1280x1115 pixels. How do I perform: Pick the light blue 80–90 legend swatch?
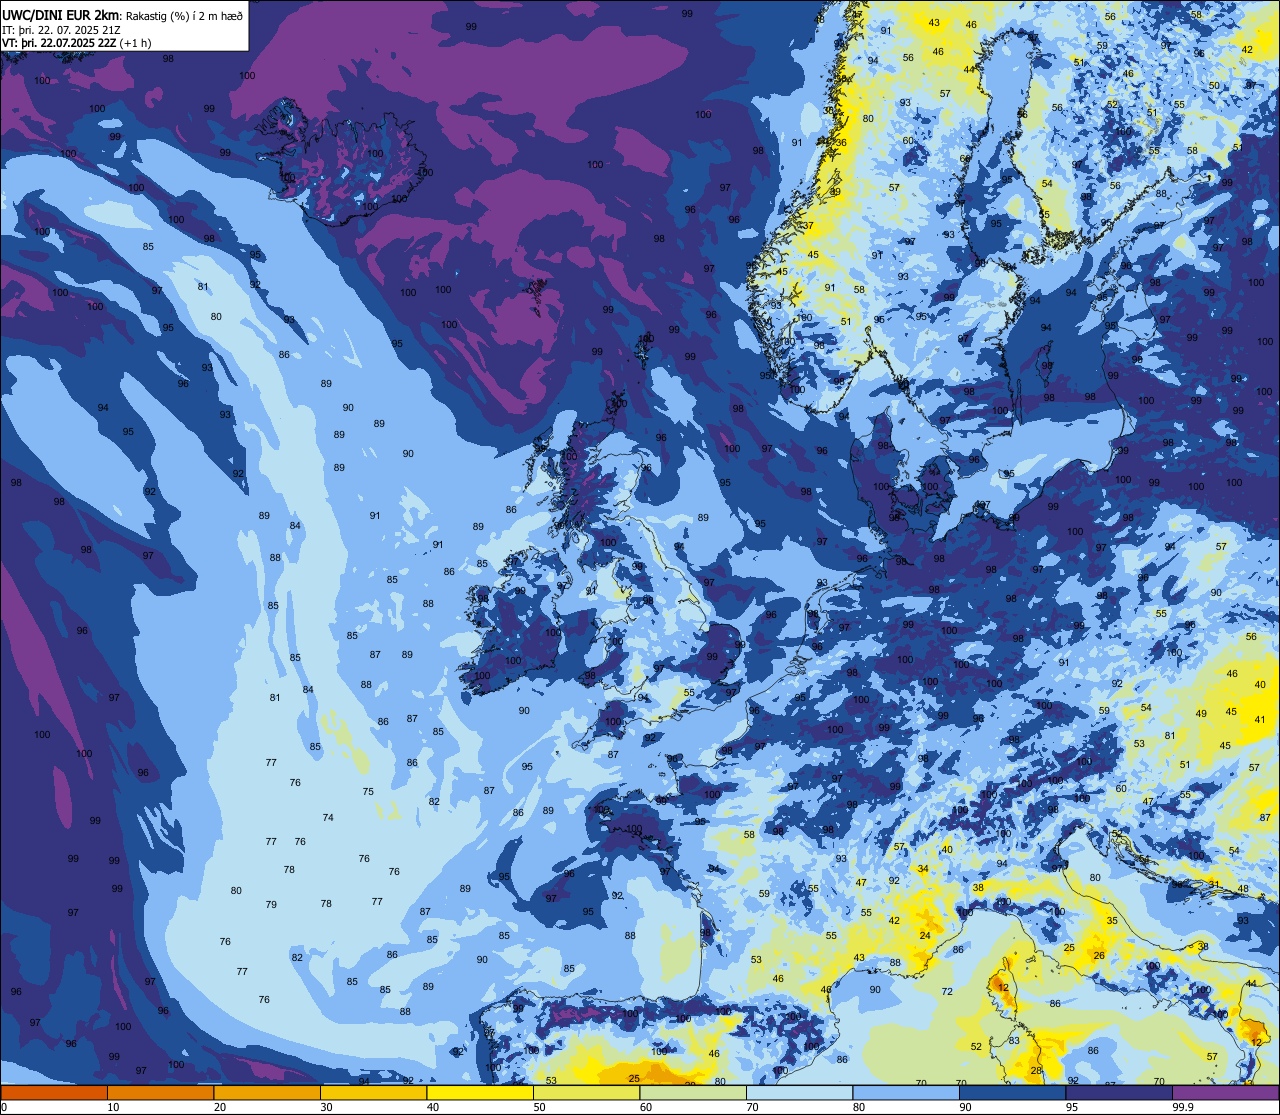pos(906,1092)
